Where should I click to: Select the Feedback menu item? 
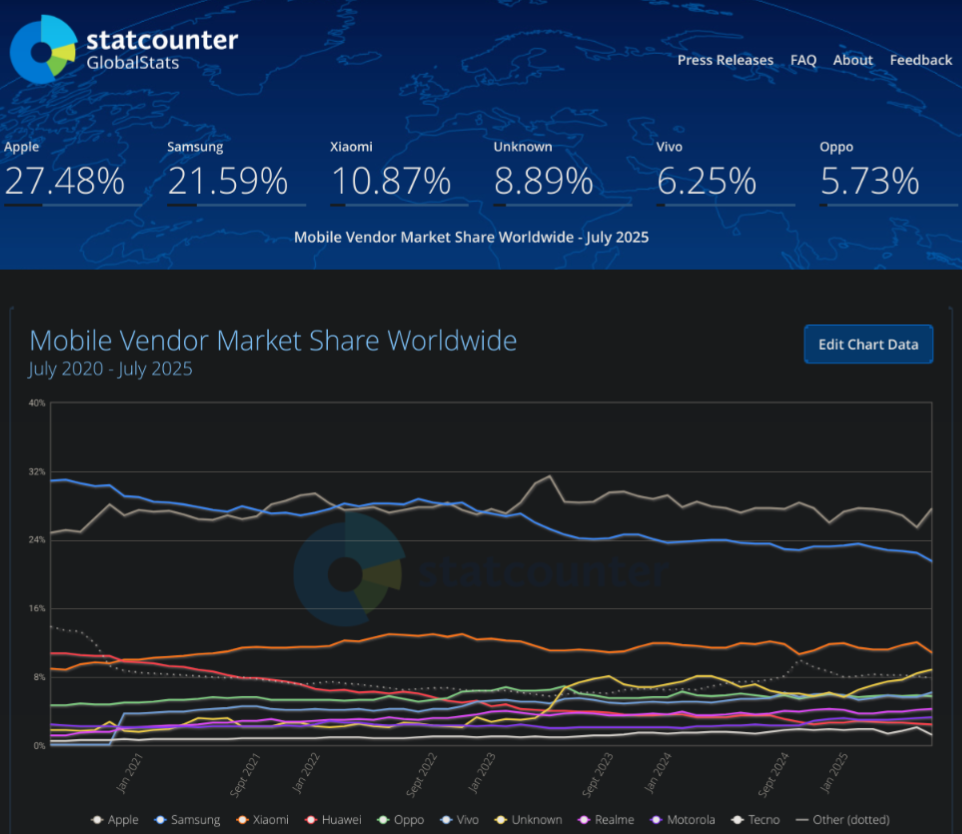pyautogui.click(x=921, y=60)
